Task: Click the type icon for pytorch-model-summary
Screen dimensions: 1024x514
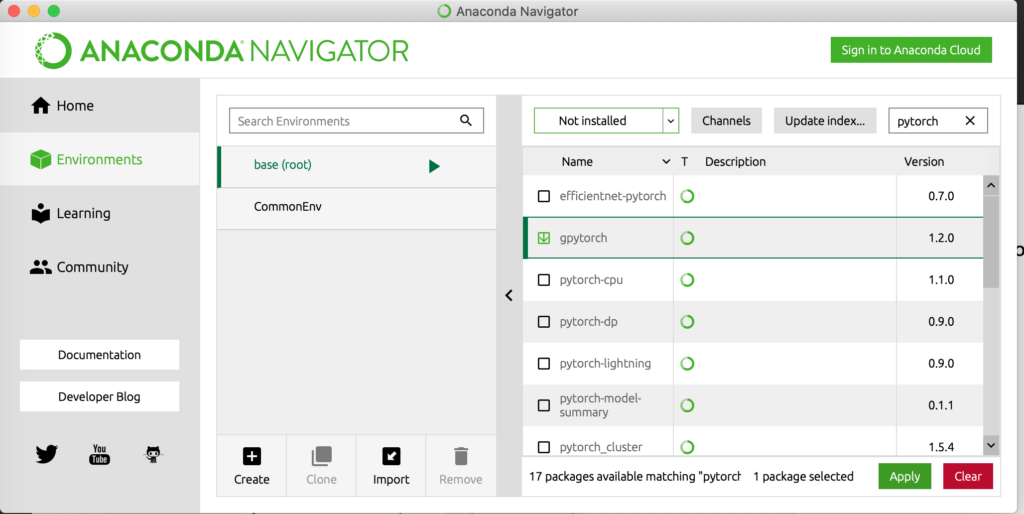Action: pyautogui.click(x=687, y=405)
